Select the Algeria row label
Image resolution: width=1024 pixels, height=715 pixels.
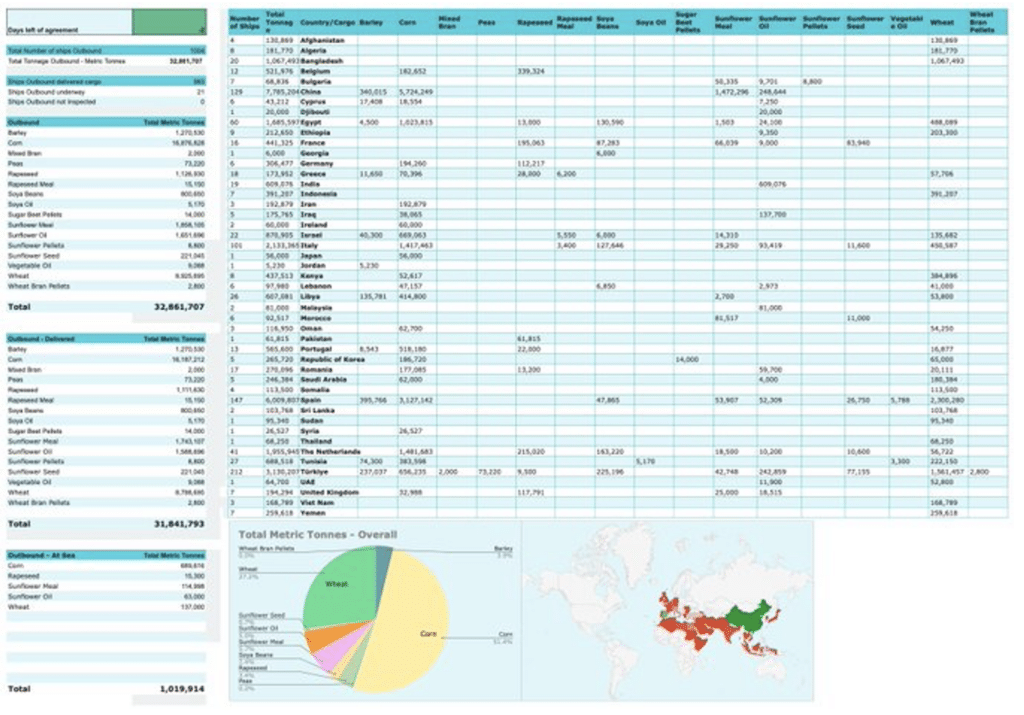(313, 50)
